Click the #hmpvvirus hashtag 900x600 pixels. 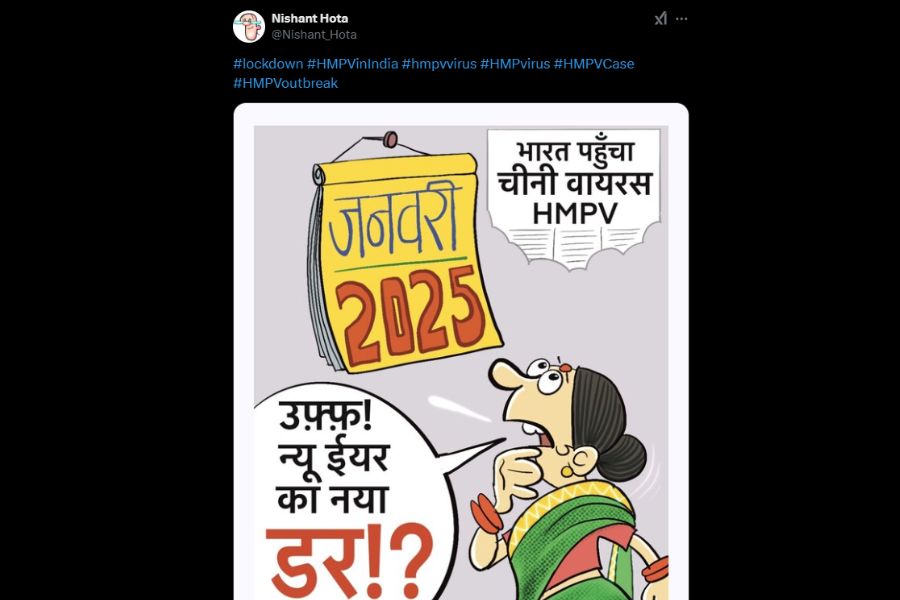point(439,64)
